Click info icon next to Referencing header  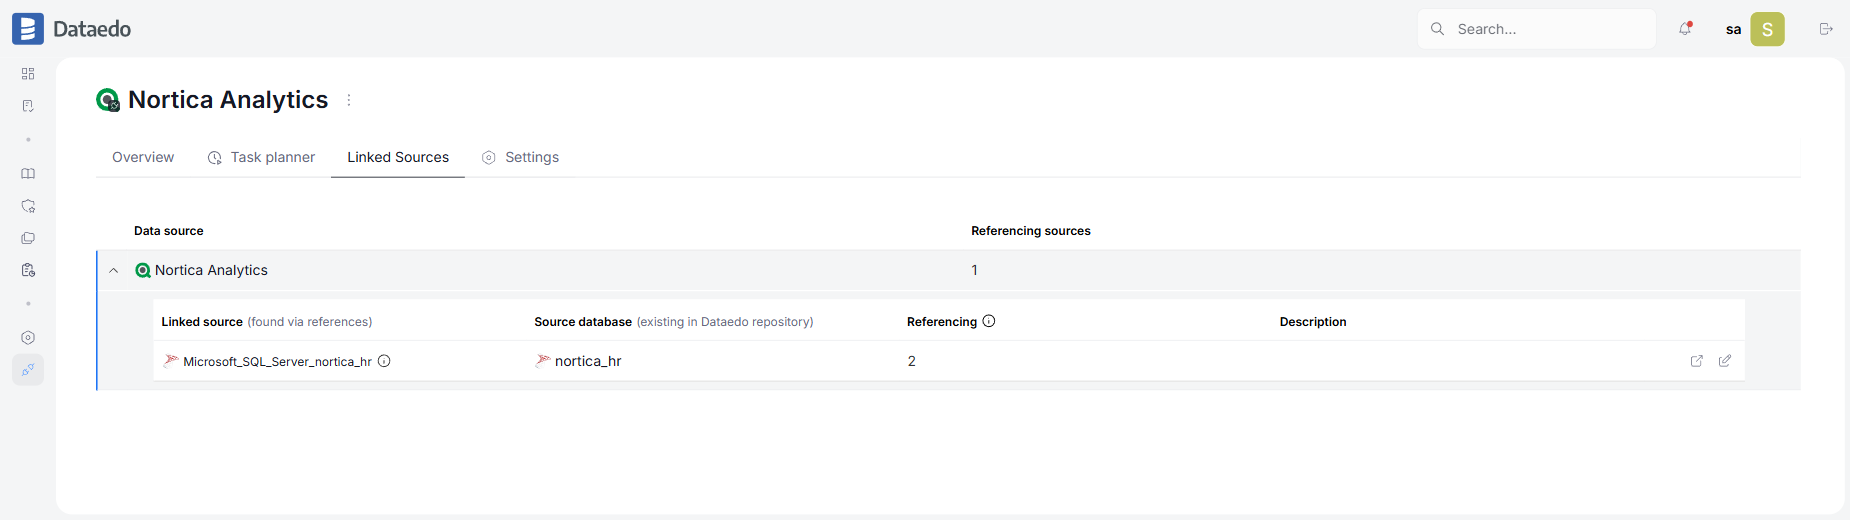pos(989,321)
